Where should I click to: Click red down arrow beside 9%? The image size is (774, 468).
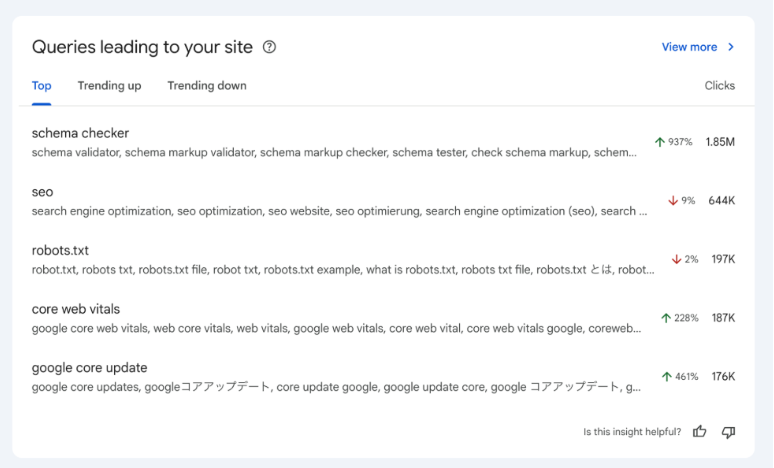673,201
